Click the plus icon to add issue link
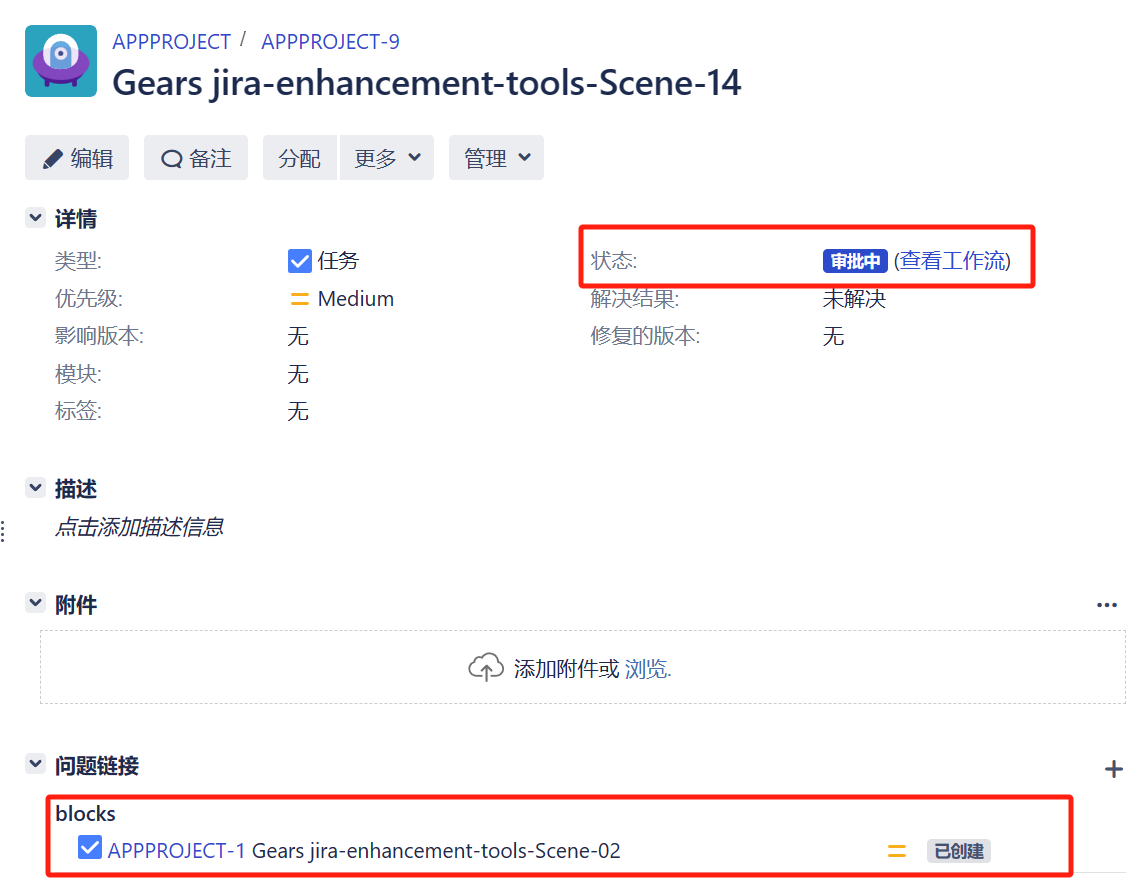The image size is (1143, 888). click(x=1113, y=769)
